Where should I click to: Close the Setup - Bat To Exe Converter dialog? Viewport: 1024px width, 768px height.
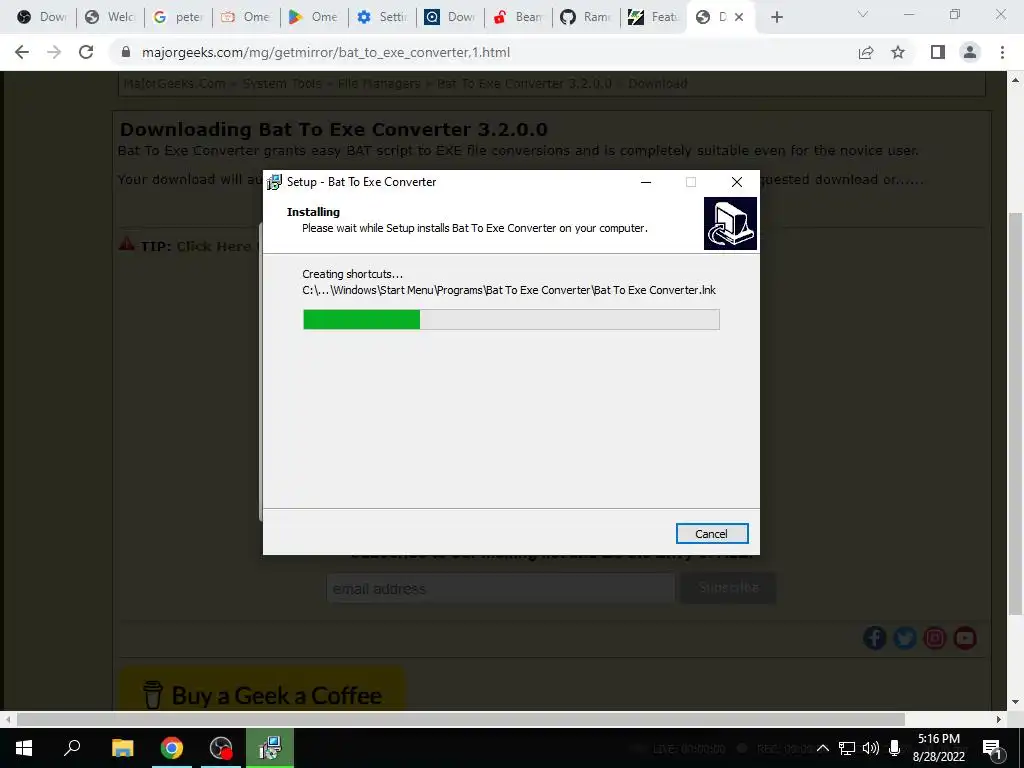(x=737, y=182)
